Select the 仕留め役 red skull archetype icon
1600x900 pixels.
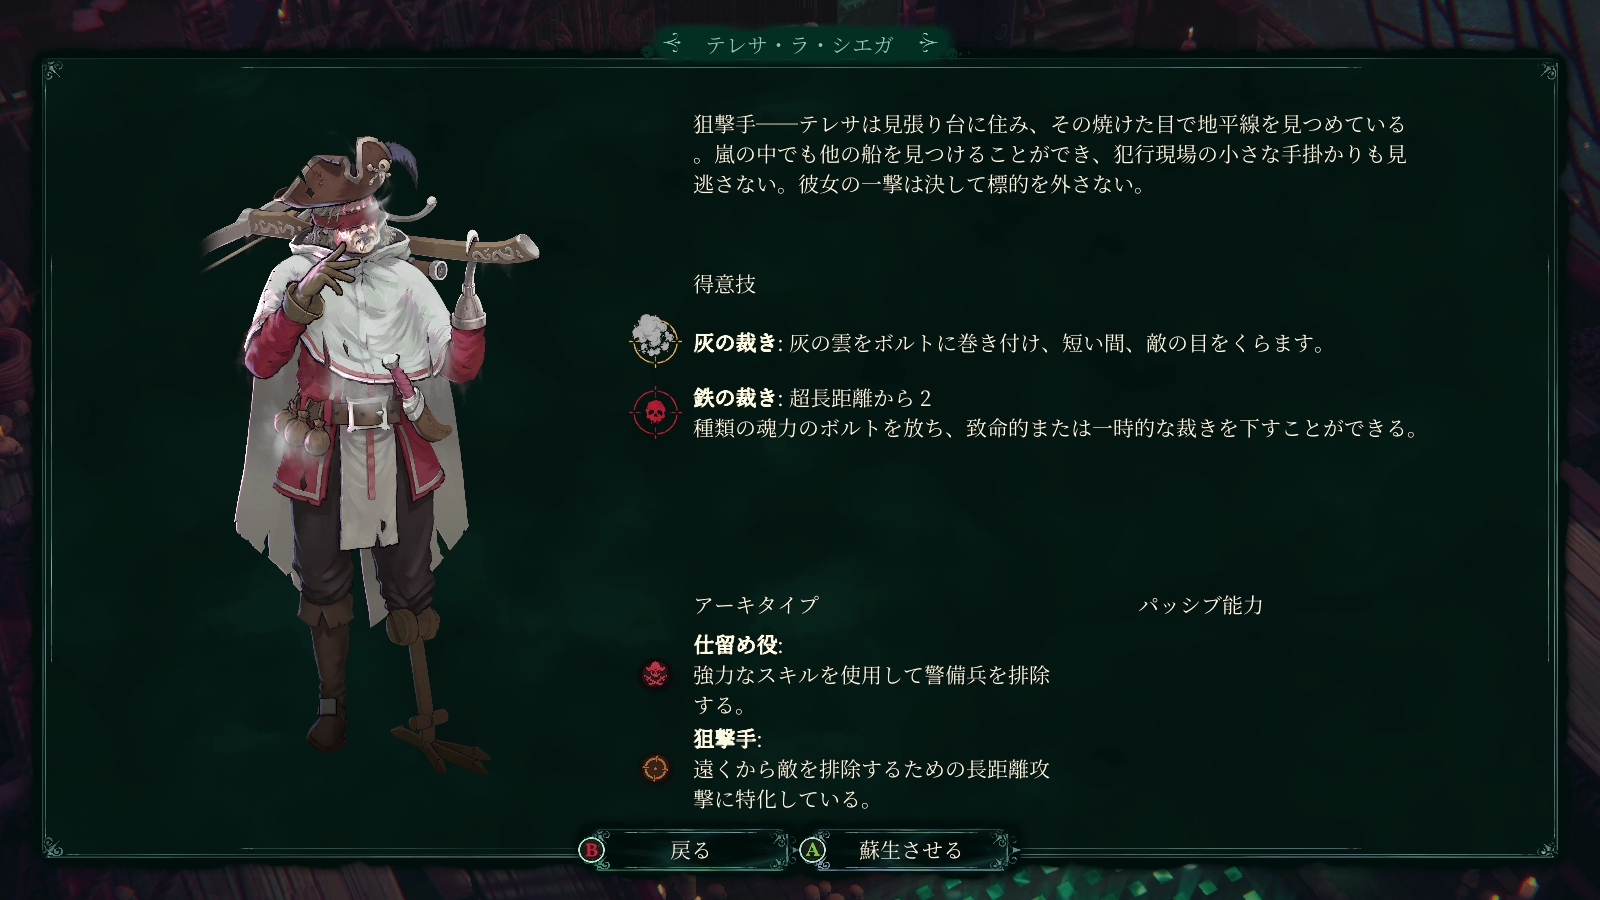click(655, 675)
